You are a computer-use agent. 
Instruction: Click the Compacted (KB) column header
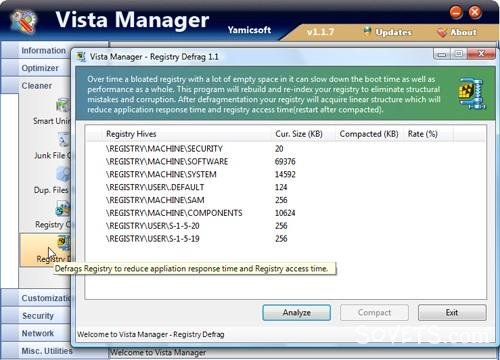coord(369,134)
